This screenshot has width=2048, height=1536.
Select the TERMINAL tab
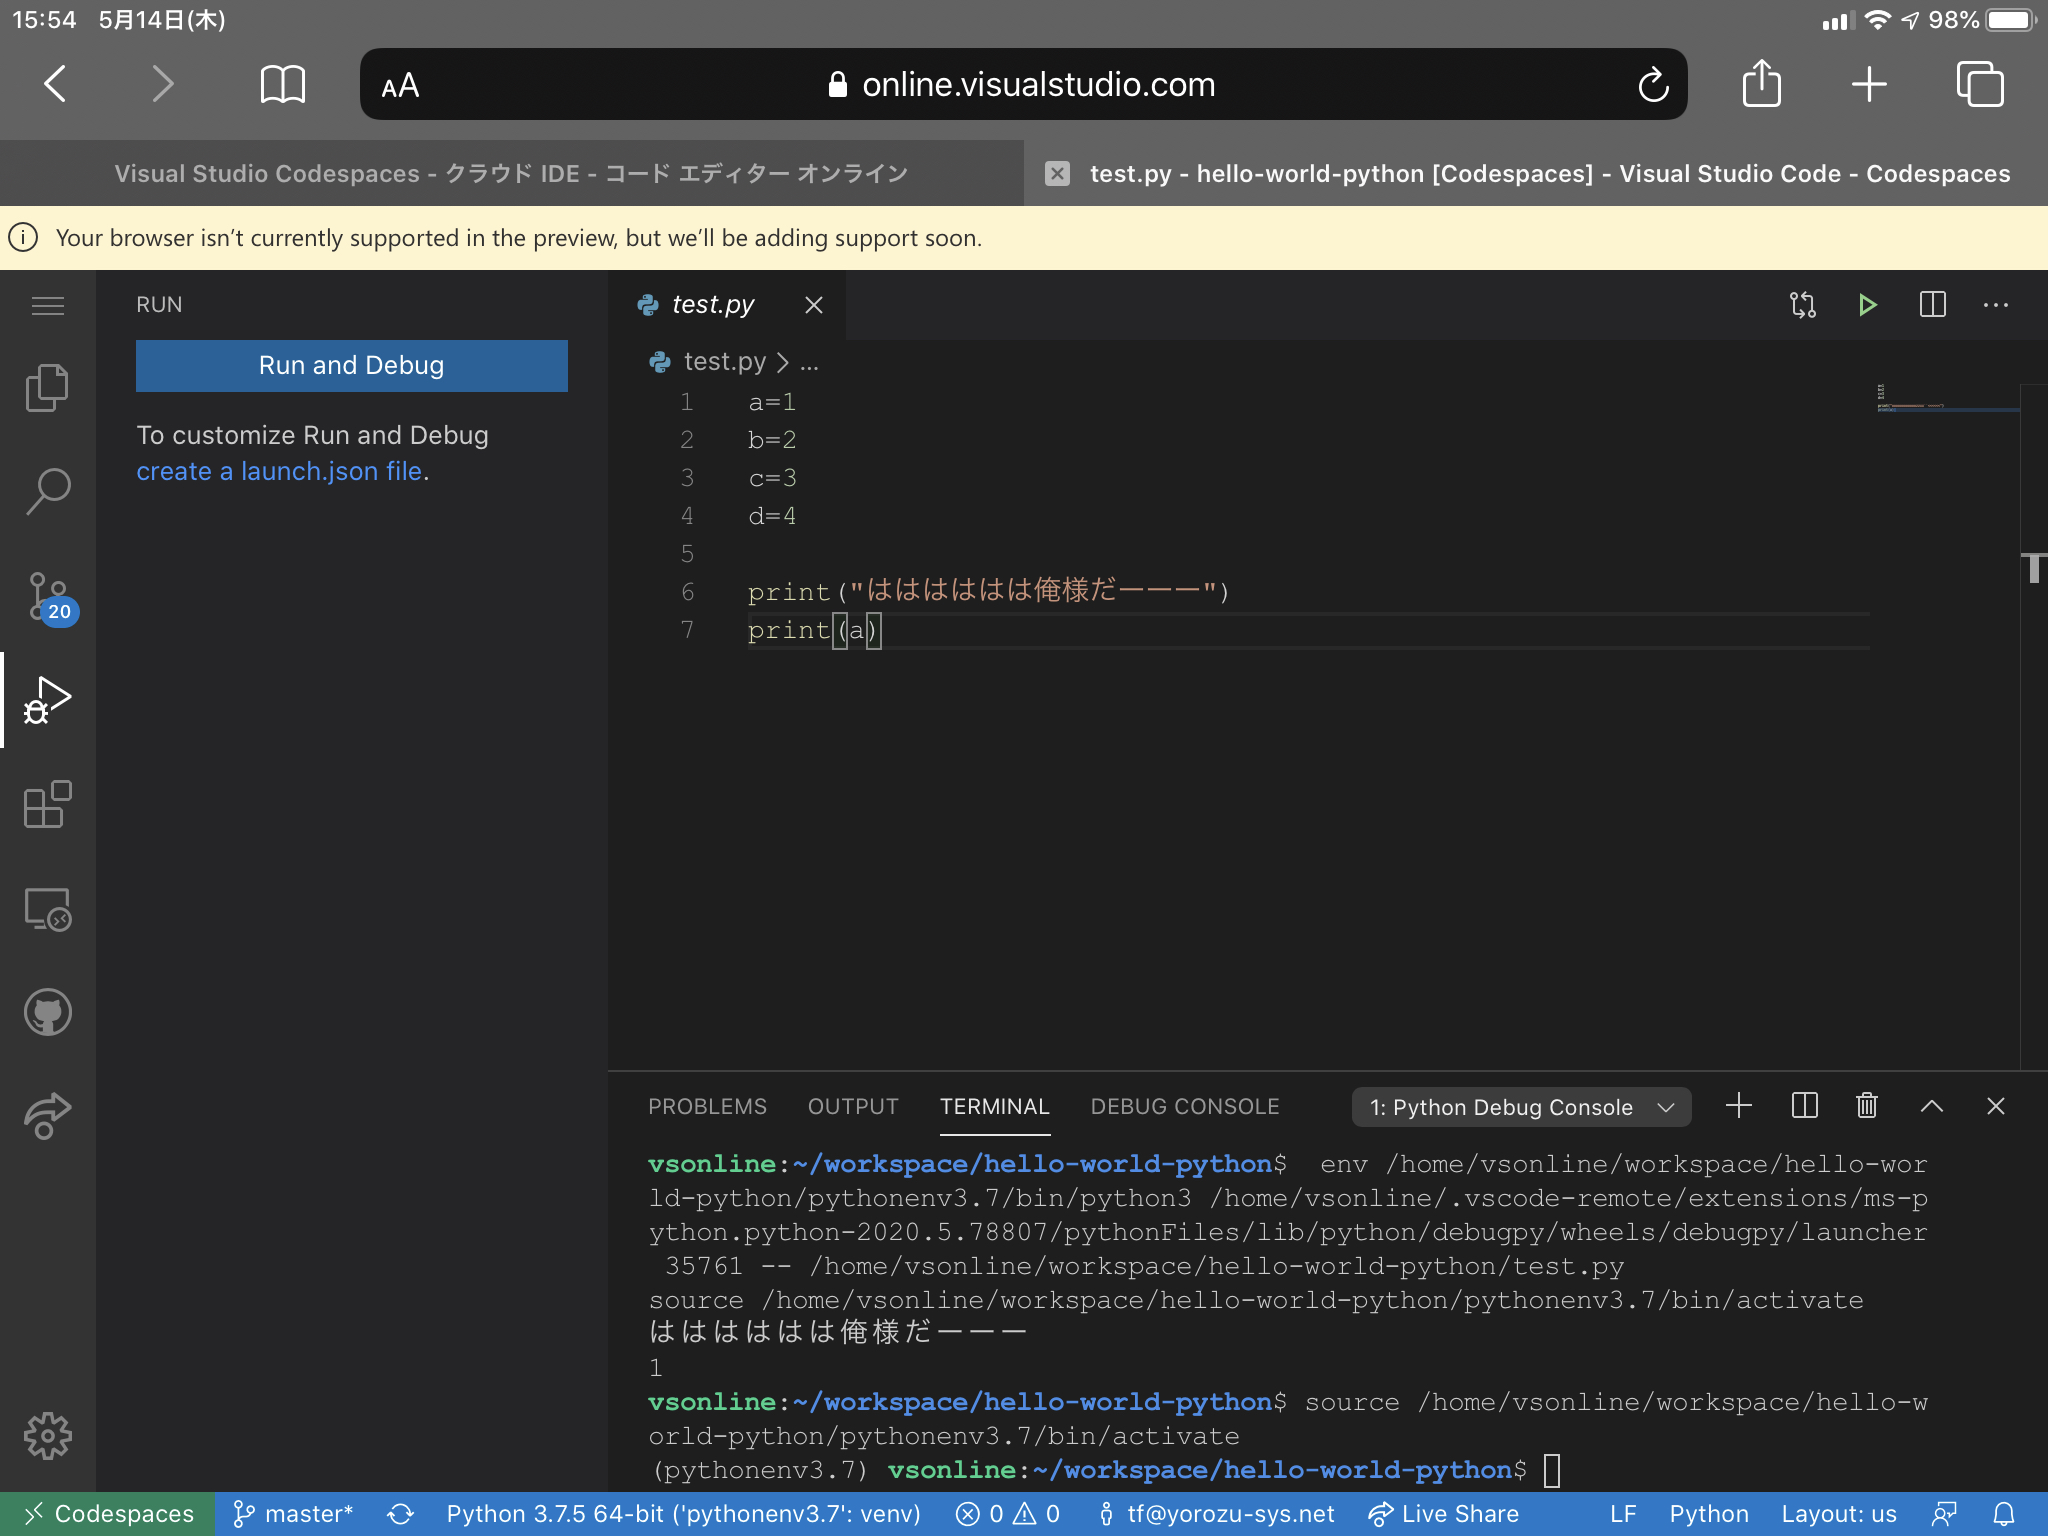(994, 1106)
